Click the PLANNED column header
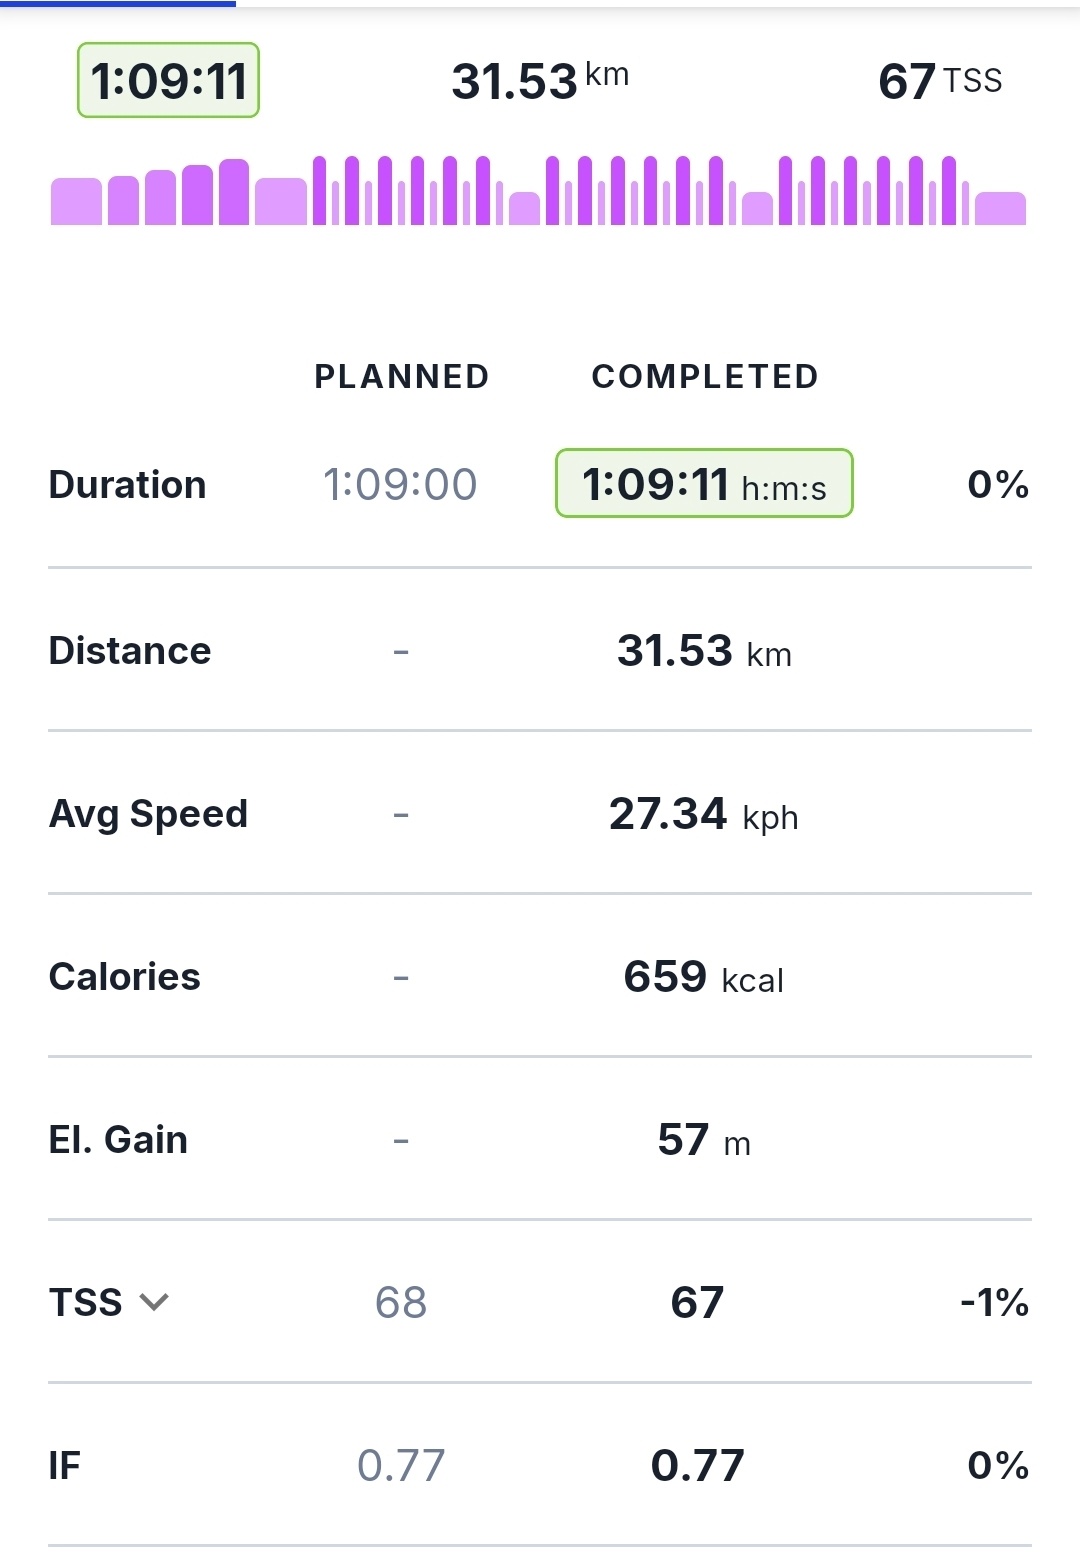 point(402,376)
